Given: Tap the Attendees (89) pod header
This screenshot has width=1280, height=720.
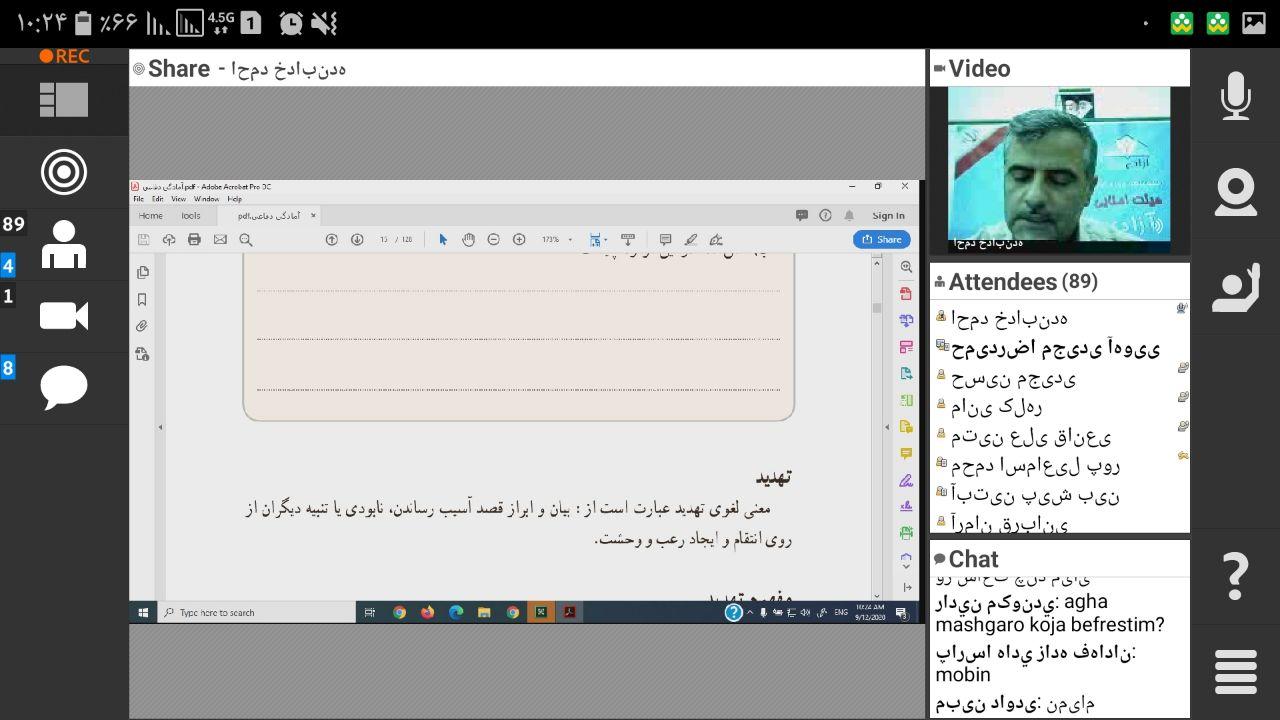Looking at the screenshot, I should point(1060,282).
